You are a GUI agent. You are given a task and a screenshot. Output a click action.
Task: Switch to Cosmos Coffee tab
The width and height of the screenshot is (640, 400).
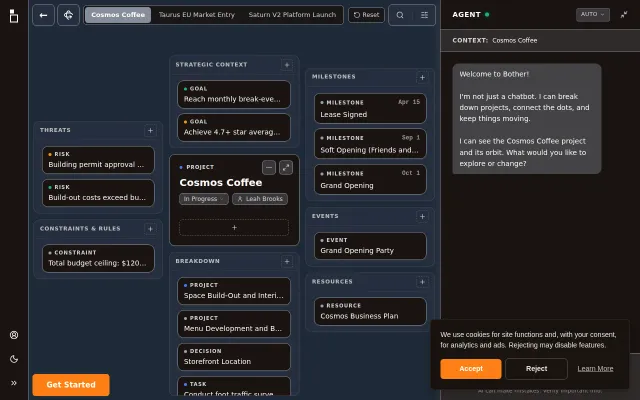click(x=118, y=15)
